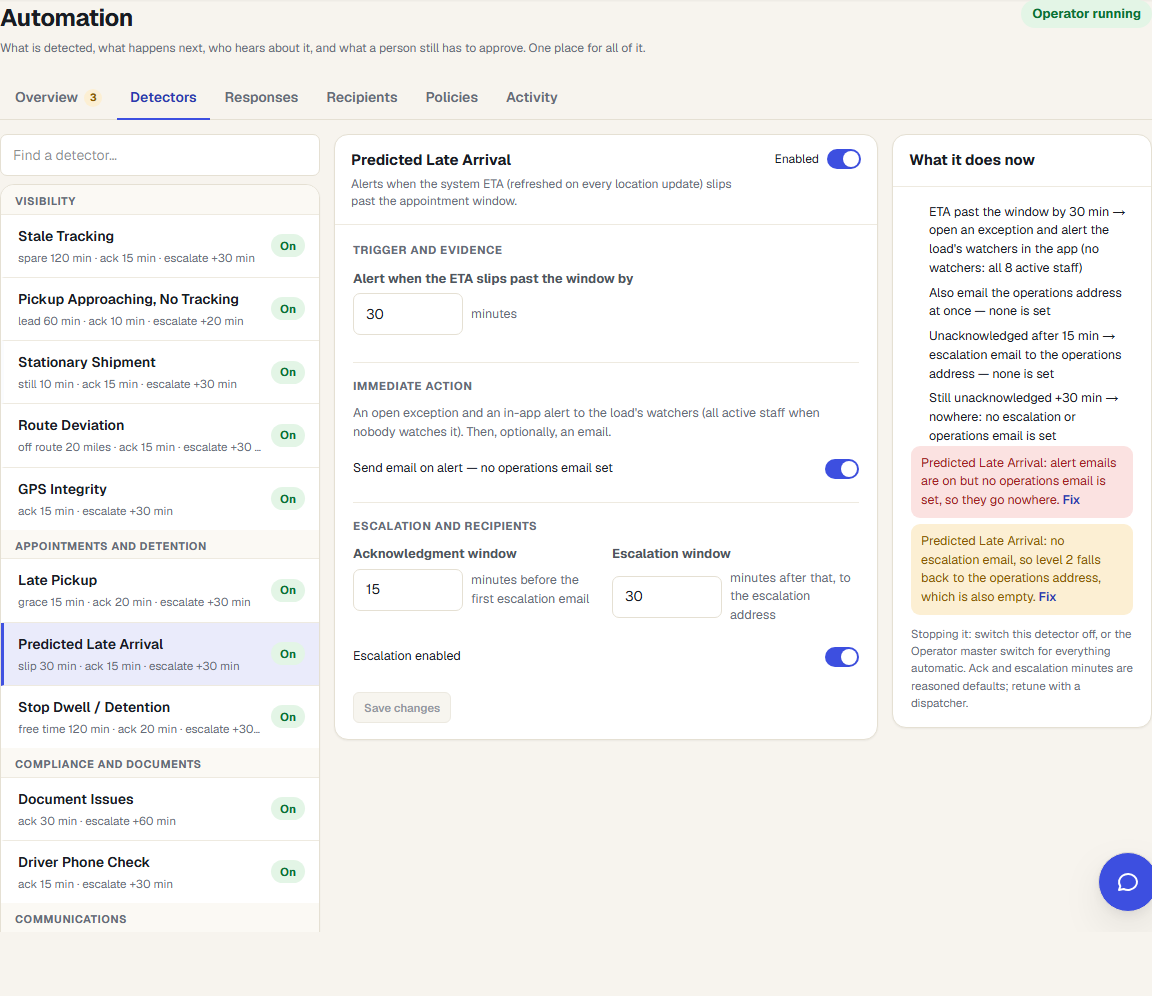
Task: Click Fix link in the yellow escalation warning
Action: point(1047,596)
